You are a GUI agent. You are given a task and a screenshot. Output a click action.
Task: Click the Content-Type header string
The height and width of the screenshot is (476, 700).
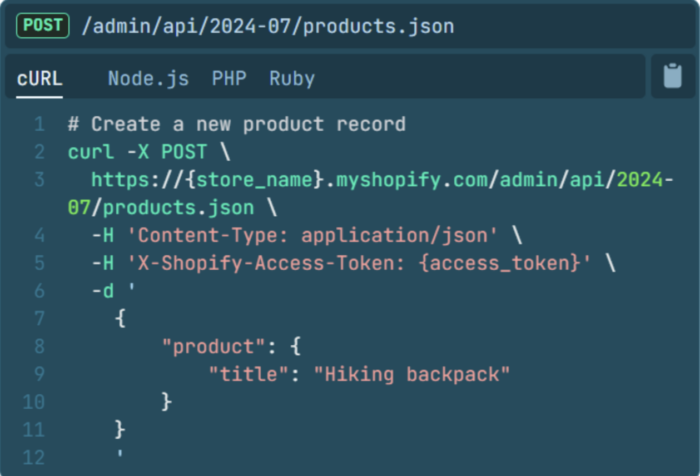pyautogui.click(x=311, y=236)
